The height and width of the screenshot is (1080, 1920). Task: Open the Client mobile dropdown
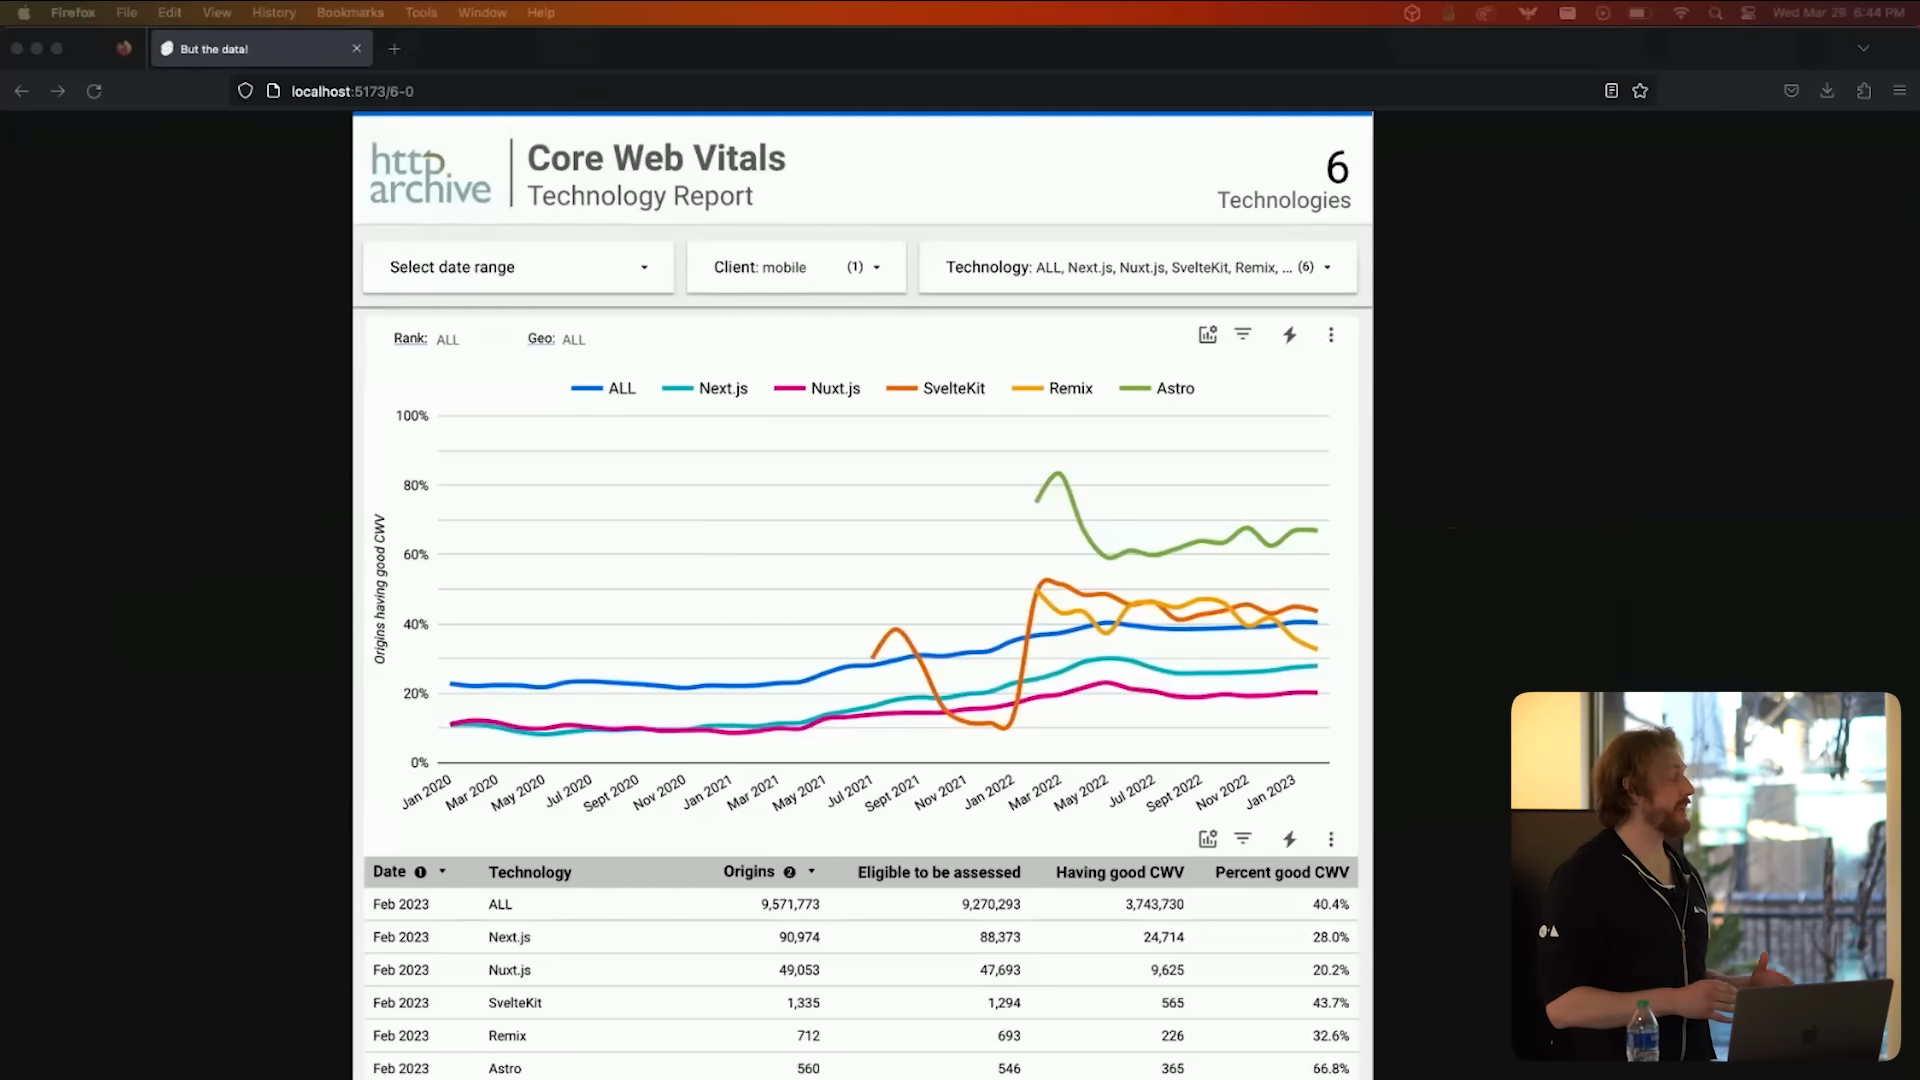click(x=796, y=267)
